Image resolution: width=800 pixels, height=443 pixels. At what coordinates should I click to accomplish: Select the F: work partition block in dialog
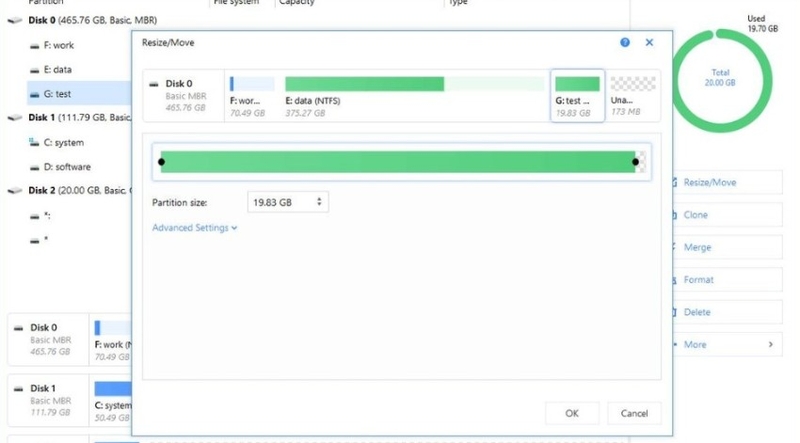coord(252,96)
